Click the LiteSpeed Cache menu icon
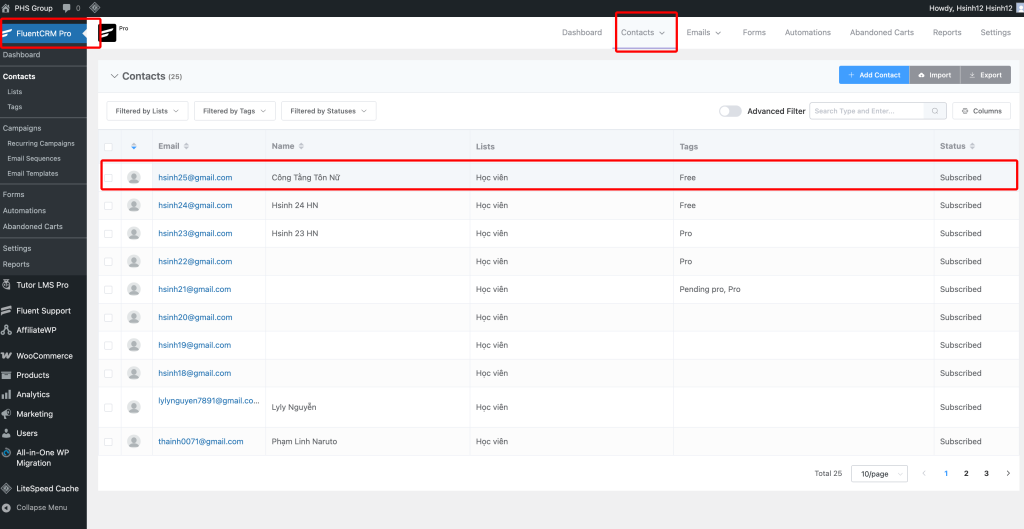 coord(7,489)
